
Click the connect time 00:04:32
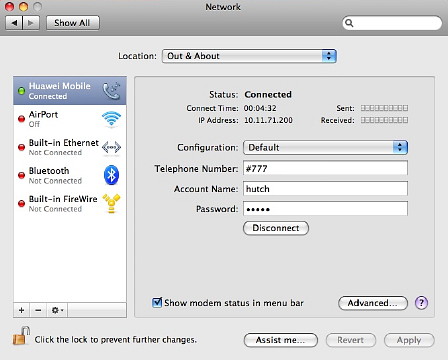pos(260,108)
